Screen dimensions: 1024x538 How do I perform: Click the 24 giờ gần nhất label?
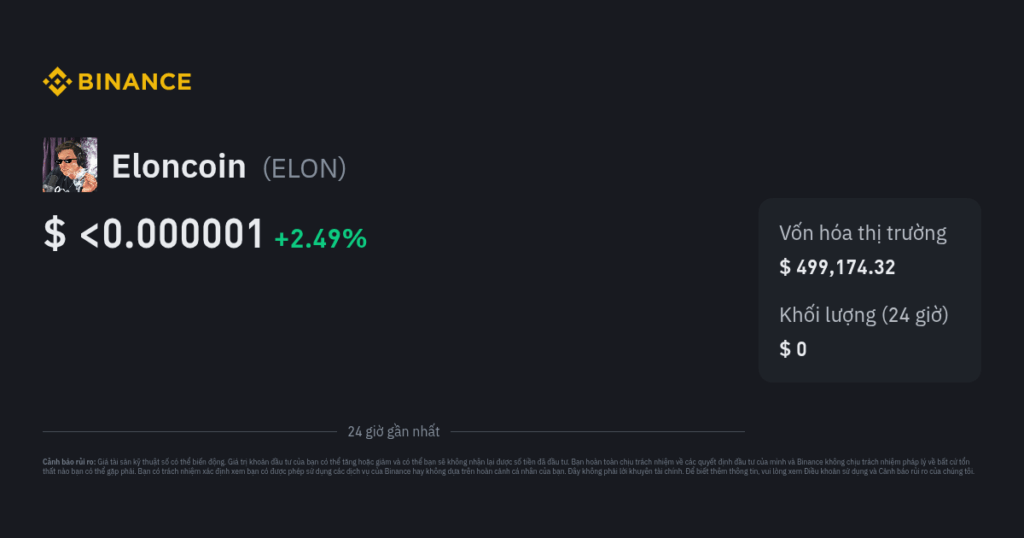(x=394, y=432)
